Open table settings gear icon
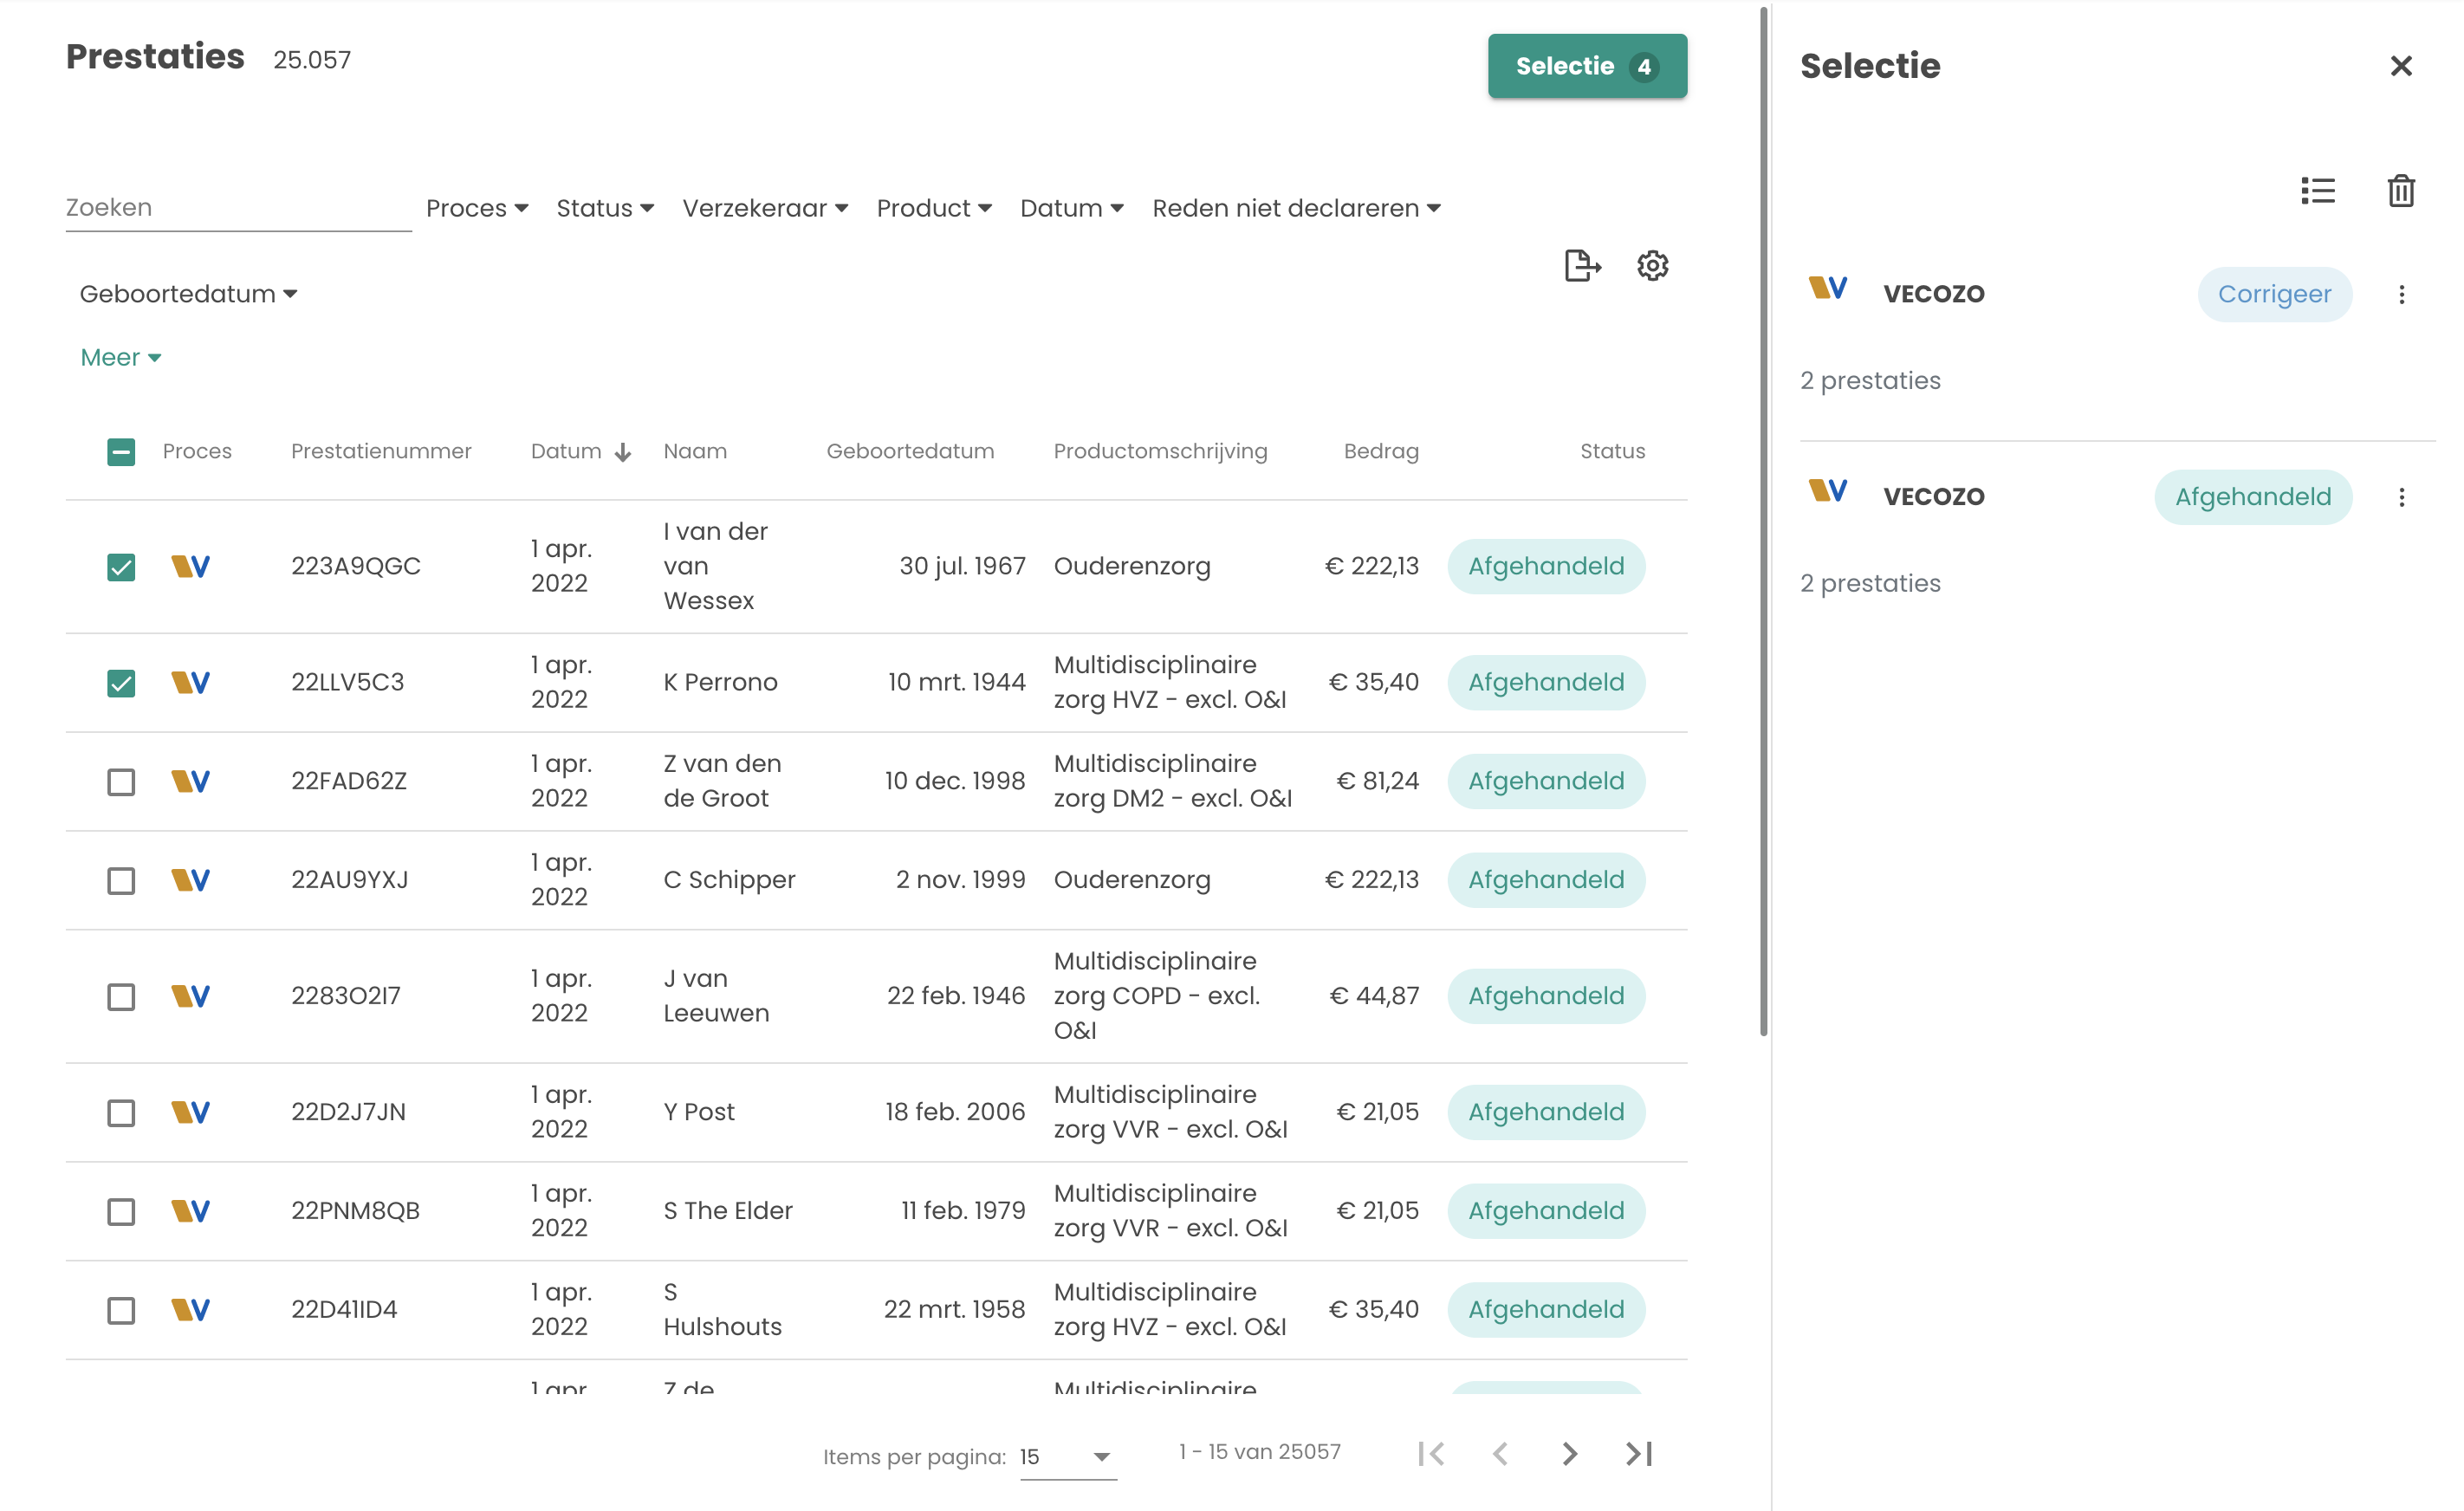Viewport: 2464px width, 1511px height. coord(1652,266)
